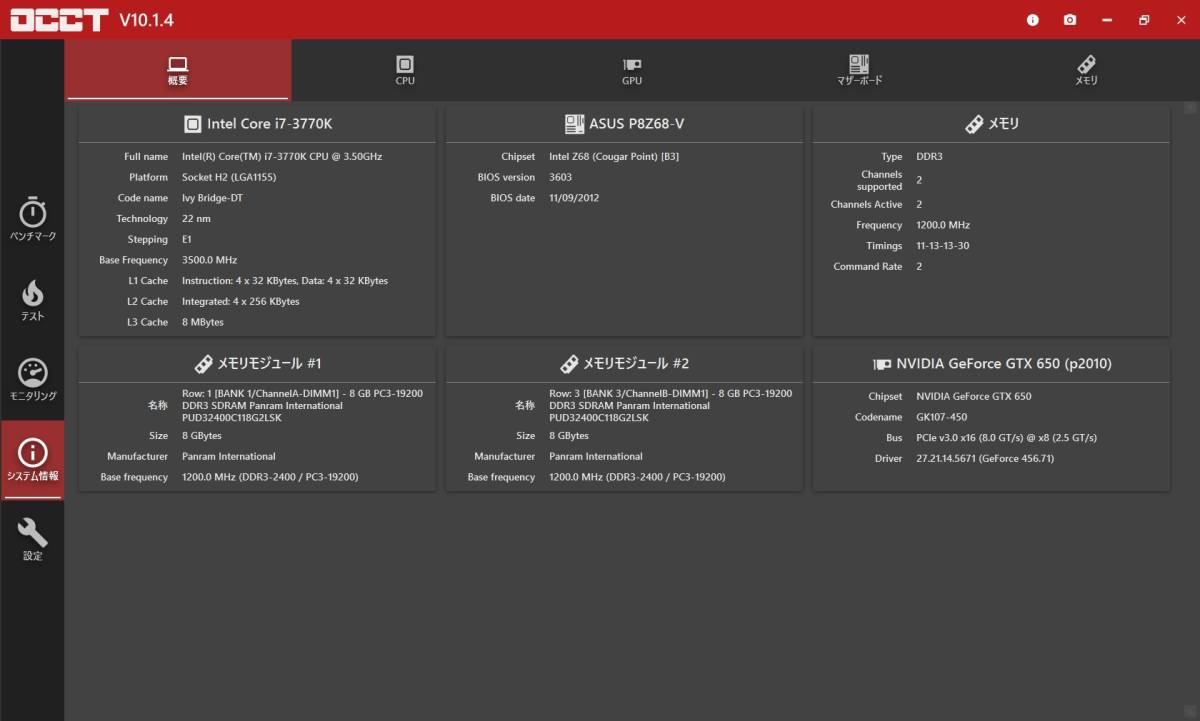Switch to the GPU tab
The height and width of the screenshot is (721, 1200).
tap(632, 70)
